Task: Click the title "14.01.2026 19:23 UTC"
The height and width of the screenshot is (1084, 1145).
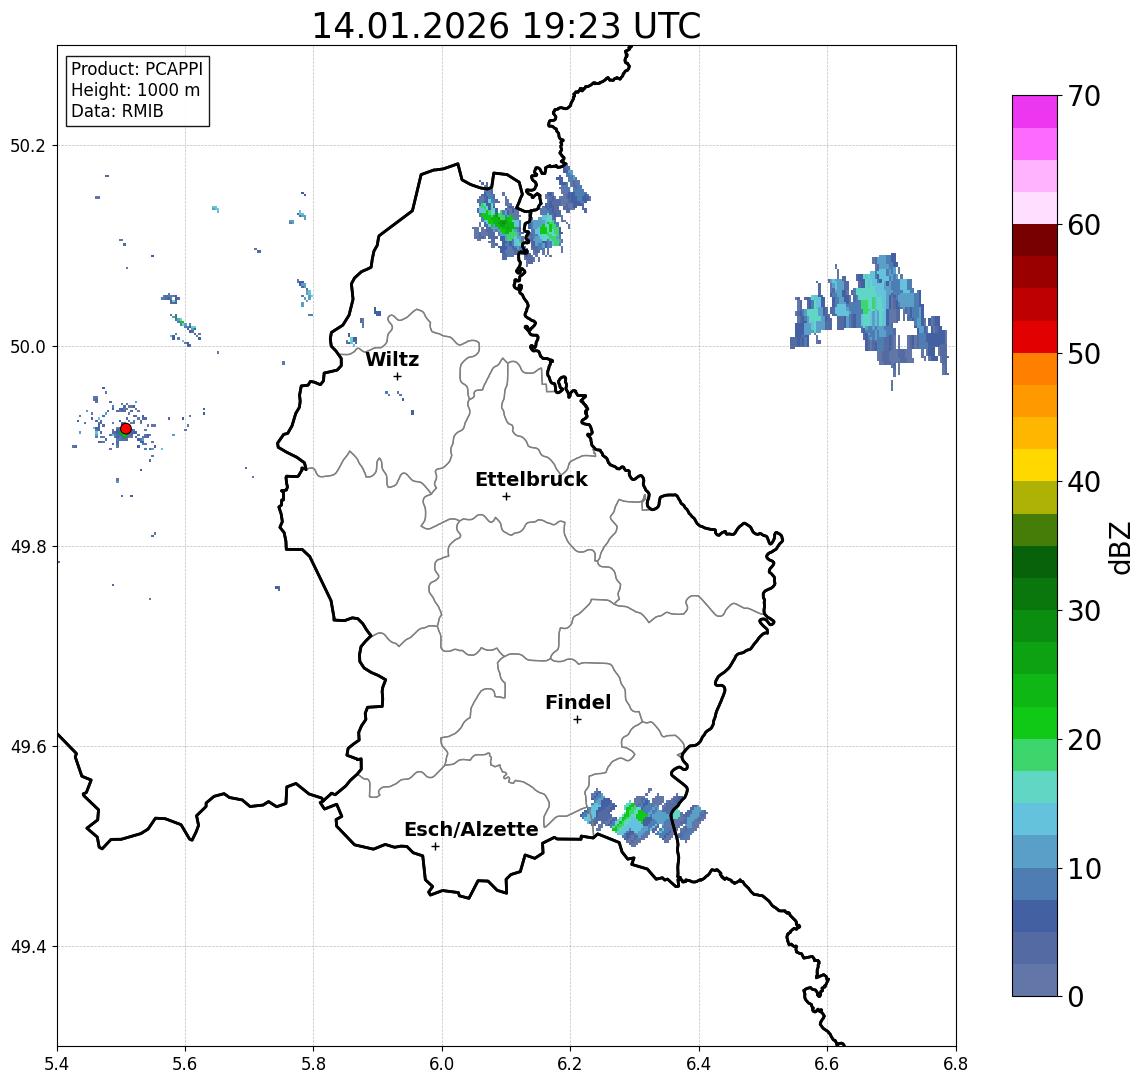Action: tap(506, 26)
